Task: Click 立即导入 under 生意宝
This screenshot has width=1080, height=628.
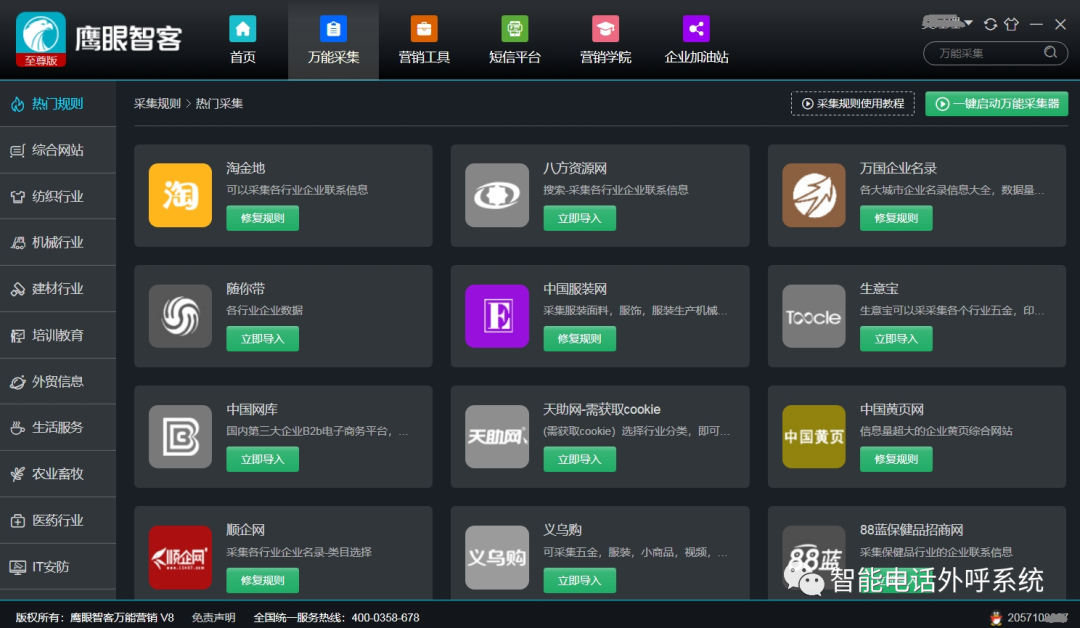Action: coord(896,339)
